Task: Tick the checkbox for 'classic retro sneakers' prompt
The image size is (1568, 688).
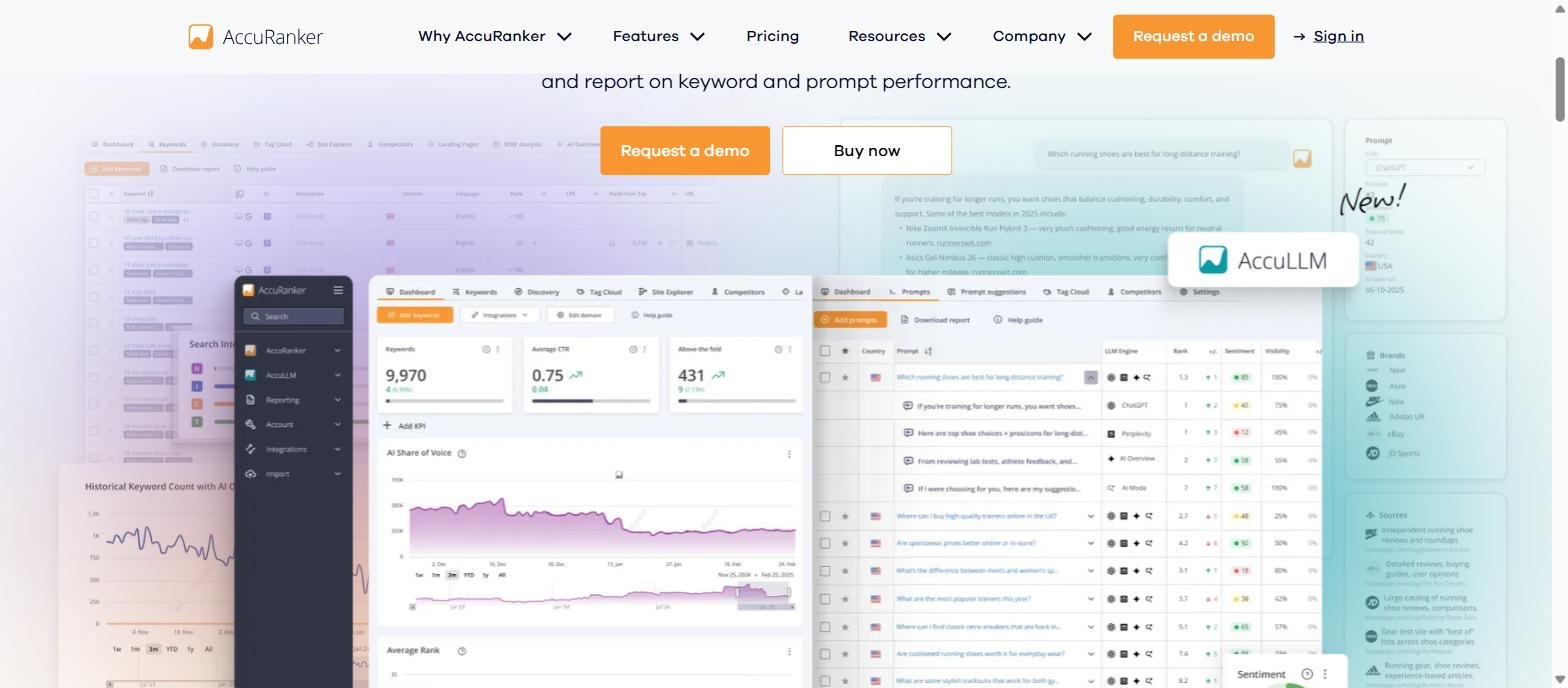Action: (825, 627)
